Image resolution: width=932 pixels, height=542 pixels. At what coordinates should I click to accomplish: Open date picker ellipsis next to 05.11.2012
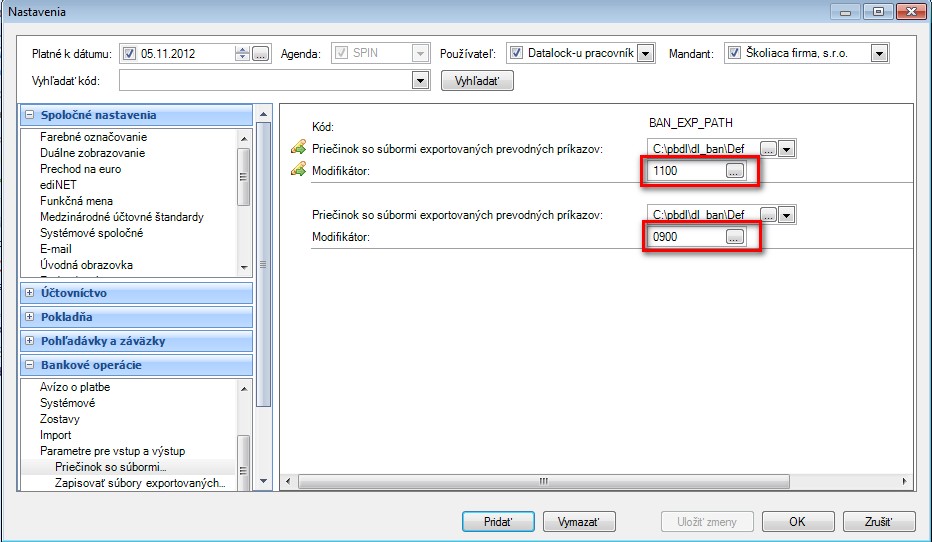260,53
